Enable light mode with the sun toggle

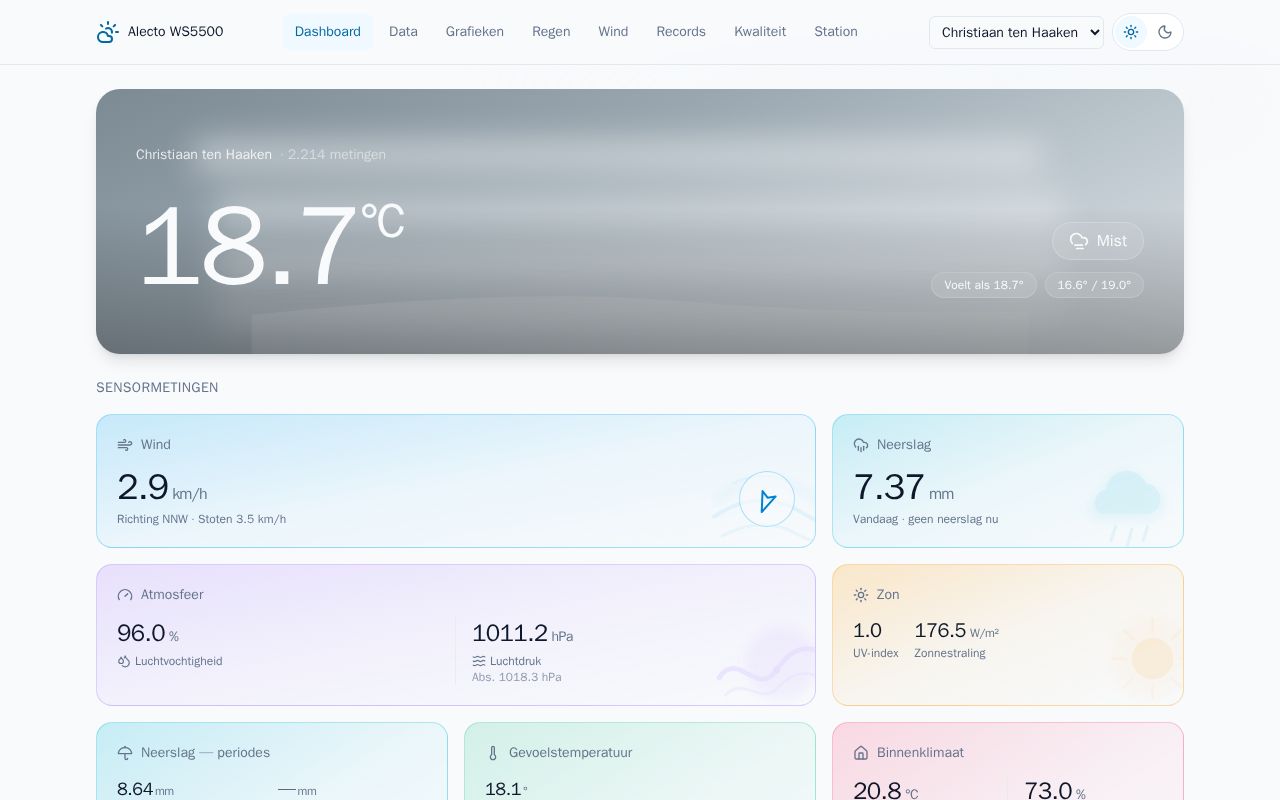click(x=1131, y=32)
